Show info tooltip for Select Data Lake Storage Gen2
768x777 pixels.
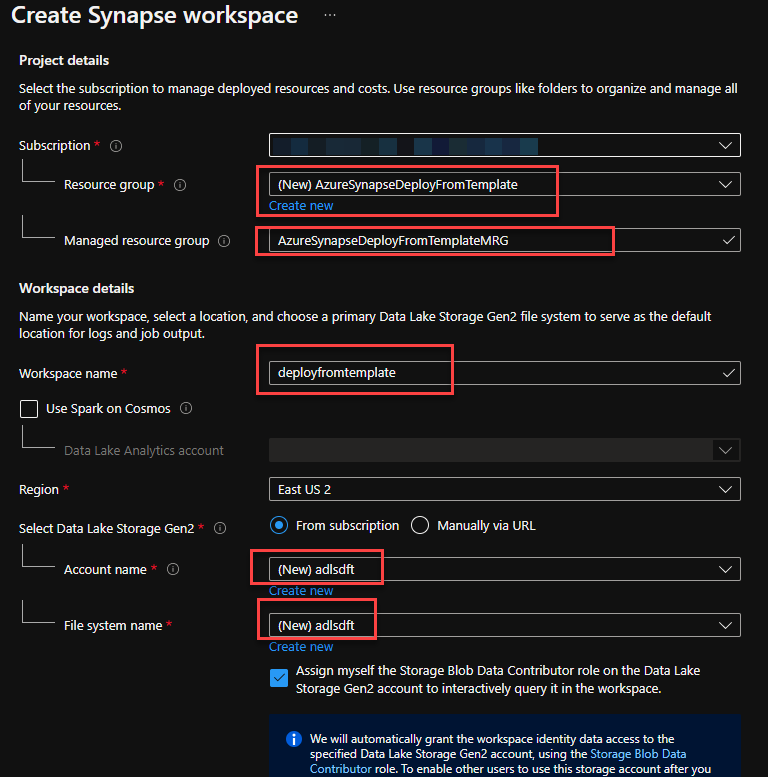tap(220, 528)
